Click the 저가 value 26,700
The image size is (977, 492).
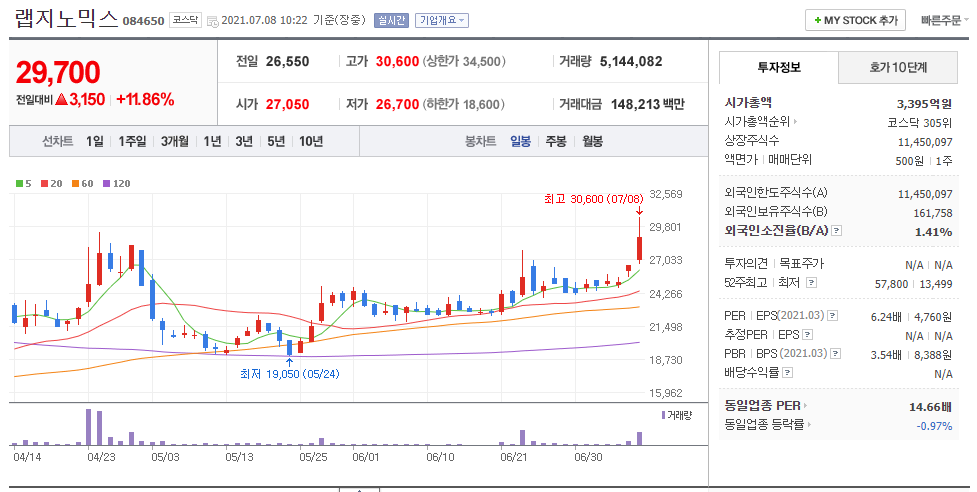point(398,104)
